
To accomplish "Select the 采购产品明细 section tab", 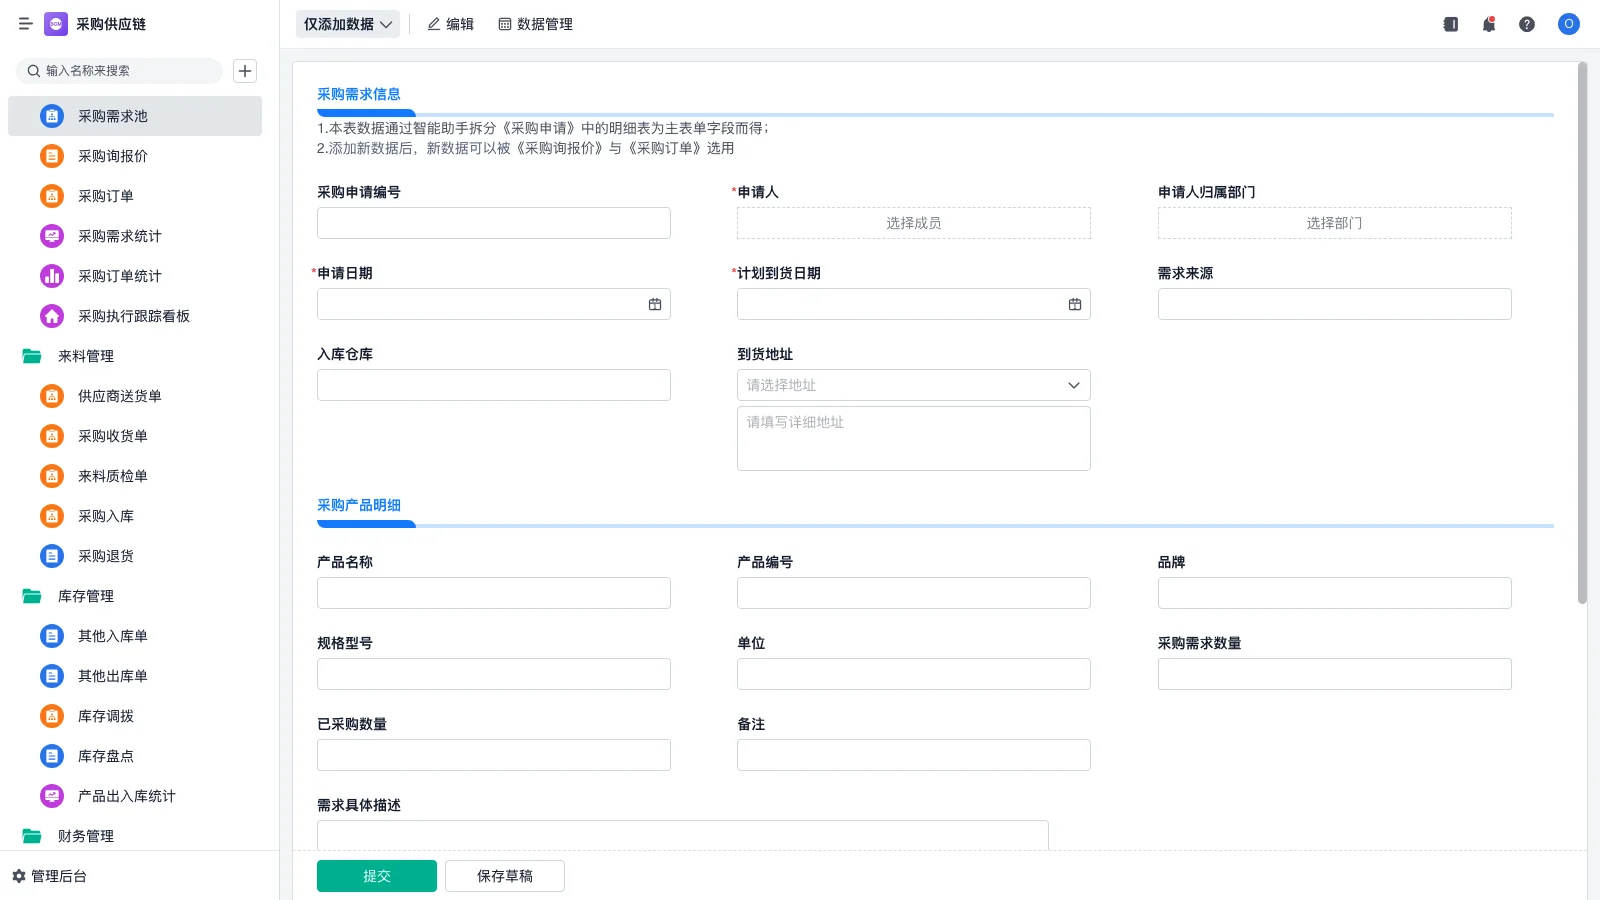I will pos(359,505).
